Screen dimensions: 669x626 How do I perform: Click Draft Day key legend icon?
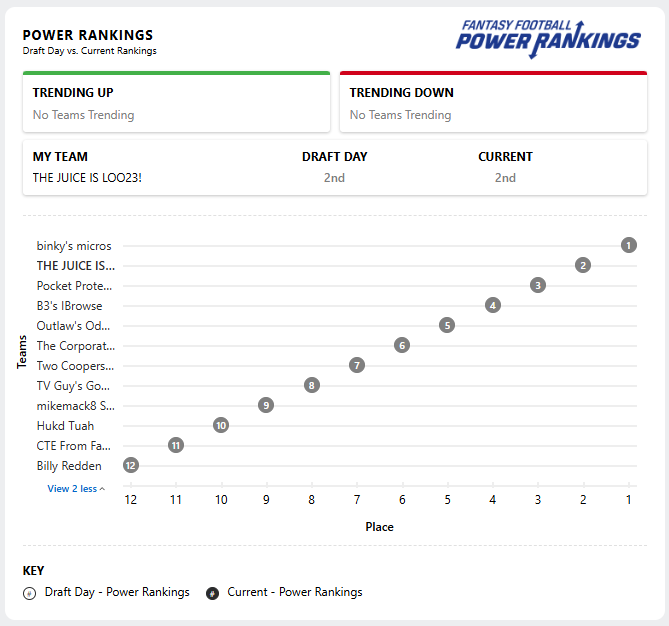tap(29, 593)
